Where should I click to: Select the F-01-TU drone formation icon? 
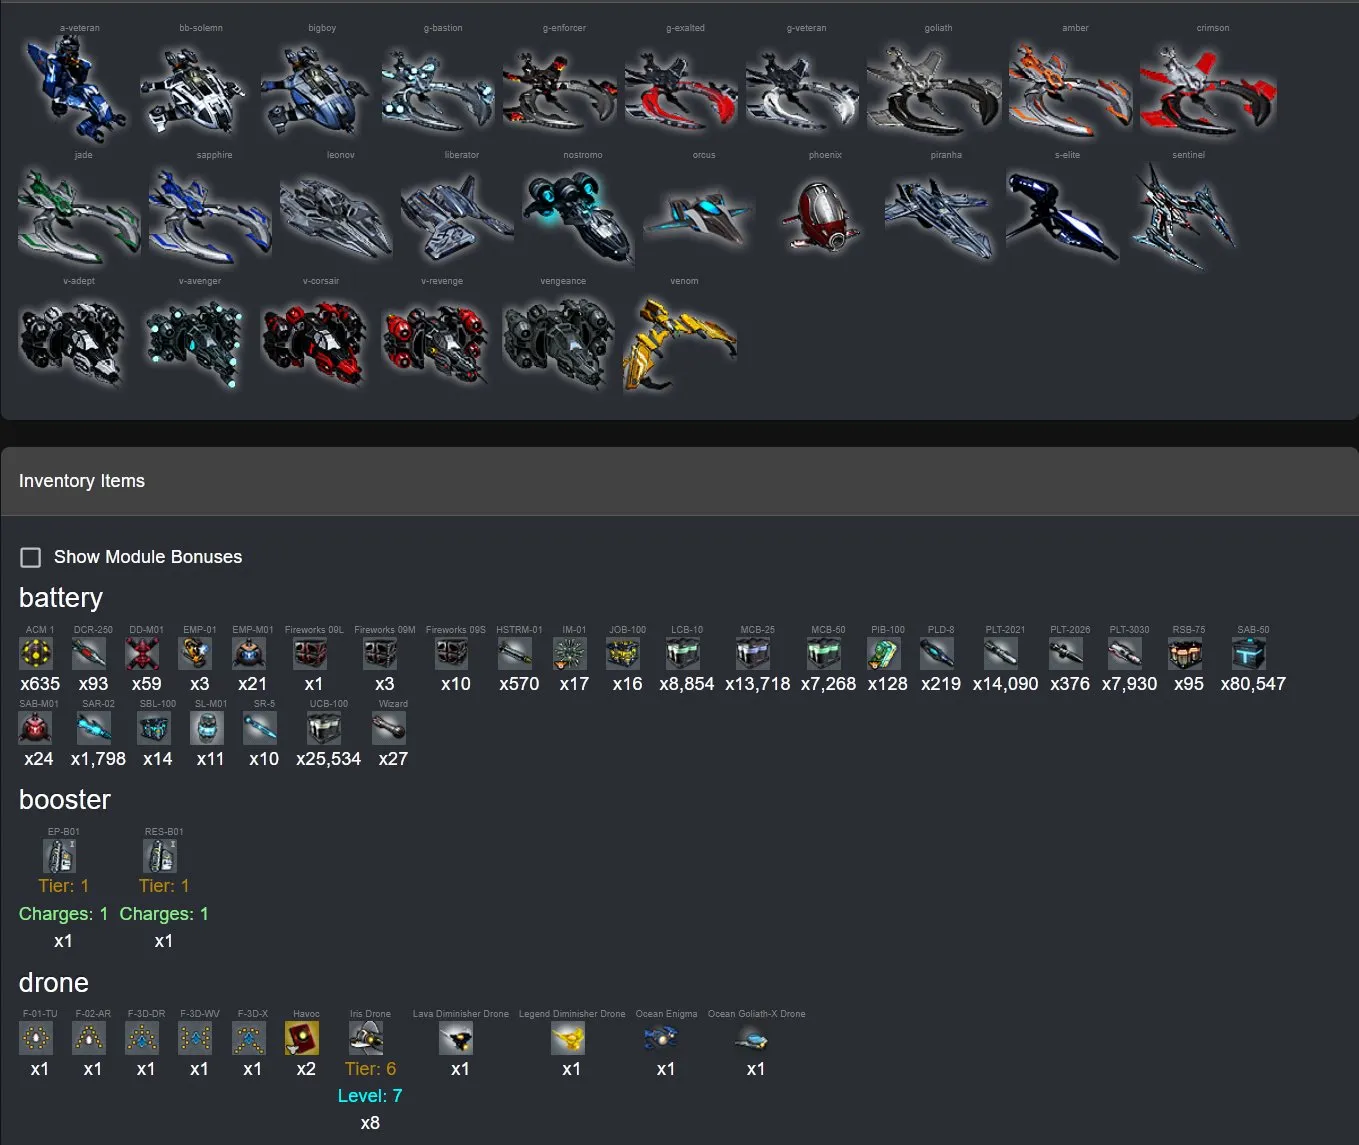tap(37, 1038)
